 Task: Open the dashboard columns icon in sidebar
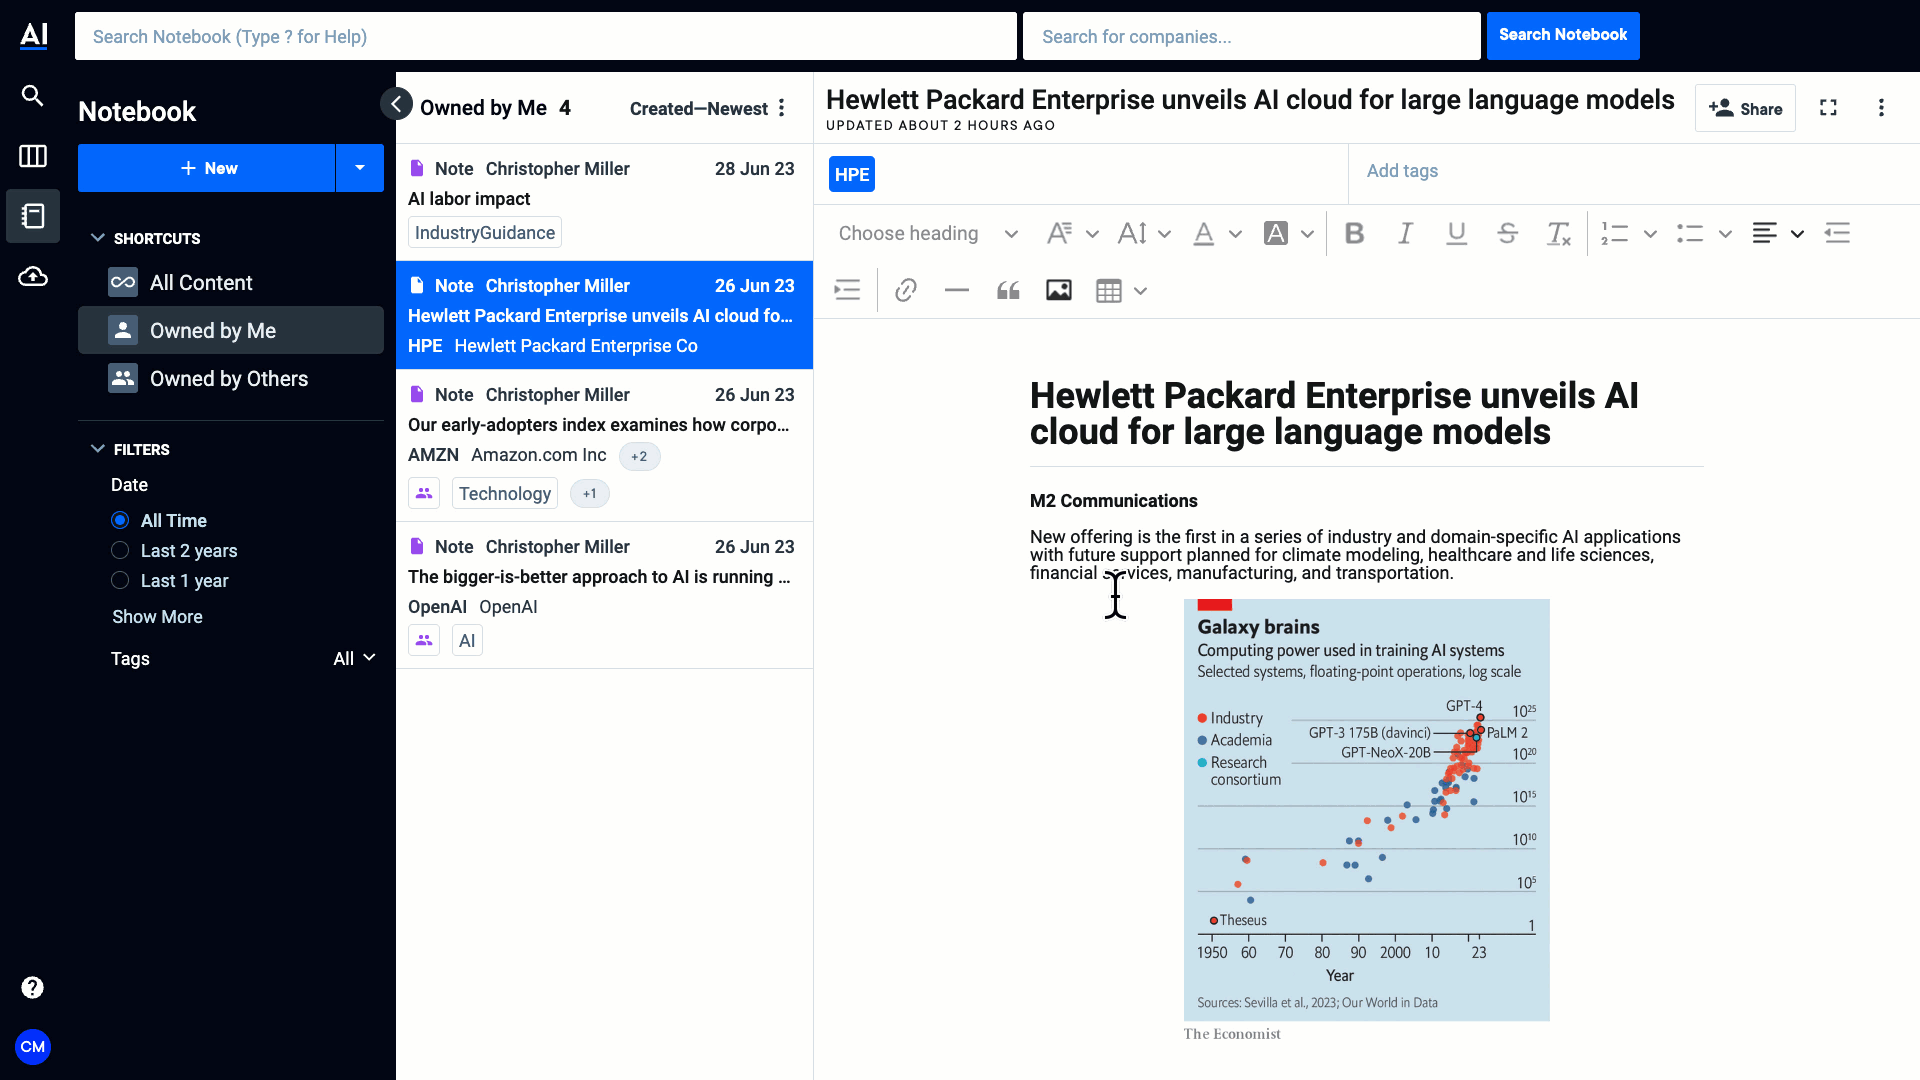pyautogui.click(x=32, y=156)
